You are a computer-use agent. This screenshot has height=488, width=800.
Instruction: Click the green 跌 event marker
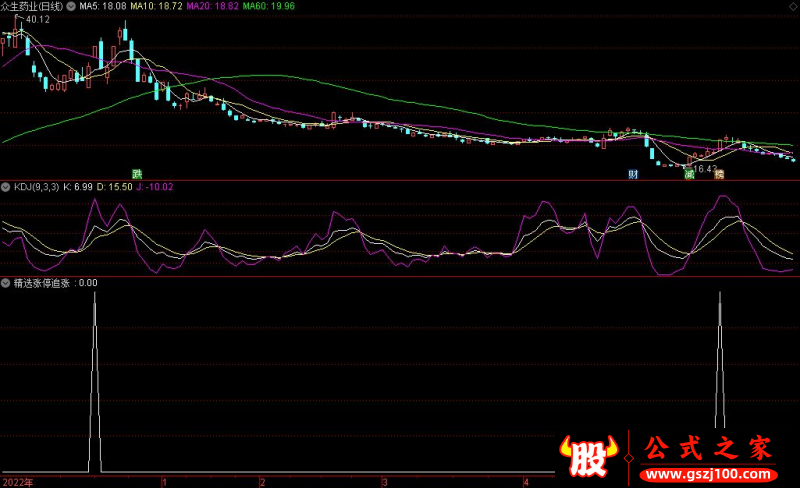click(137, 173)
